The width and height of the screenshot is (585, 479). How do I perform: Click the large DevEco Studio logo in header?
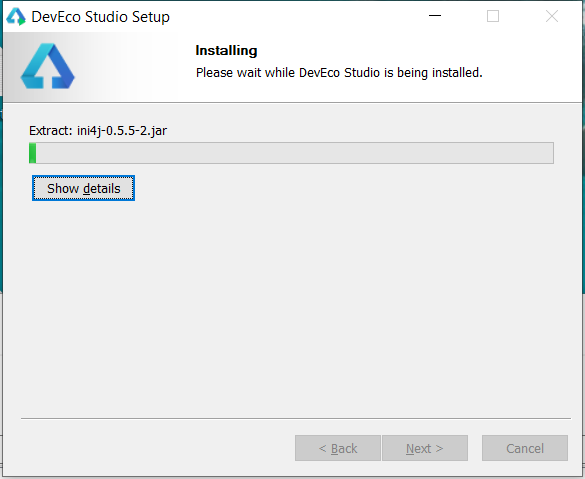(47, 66)
